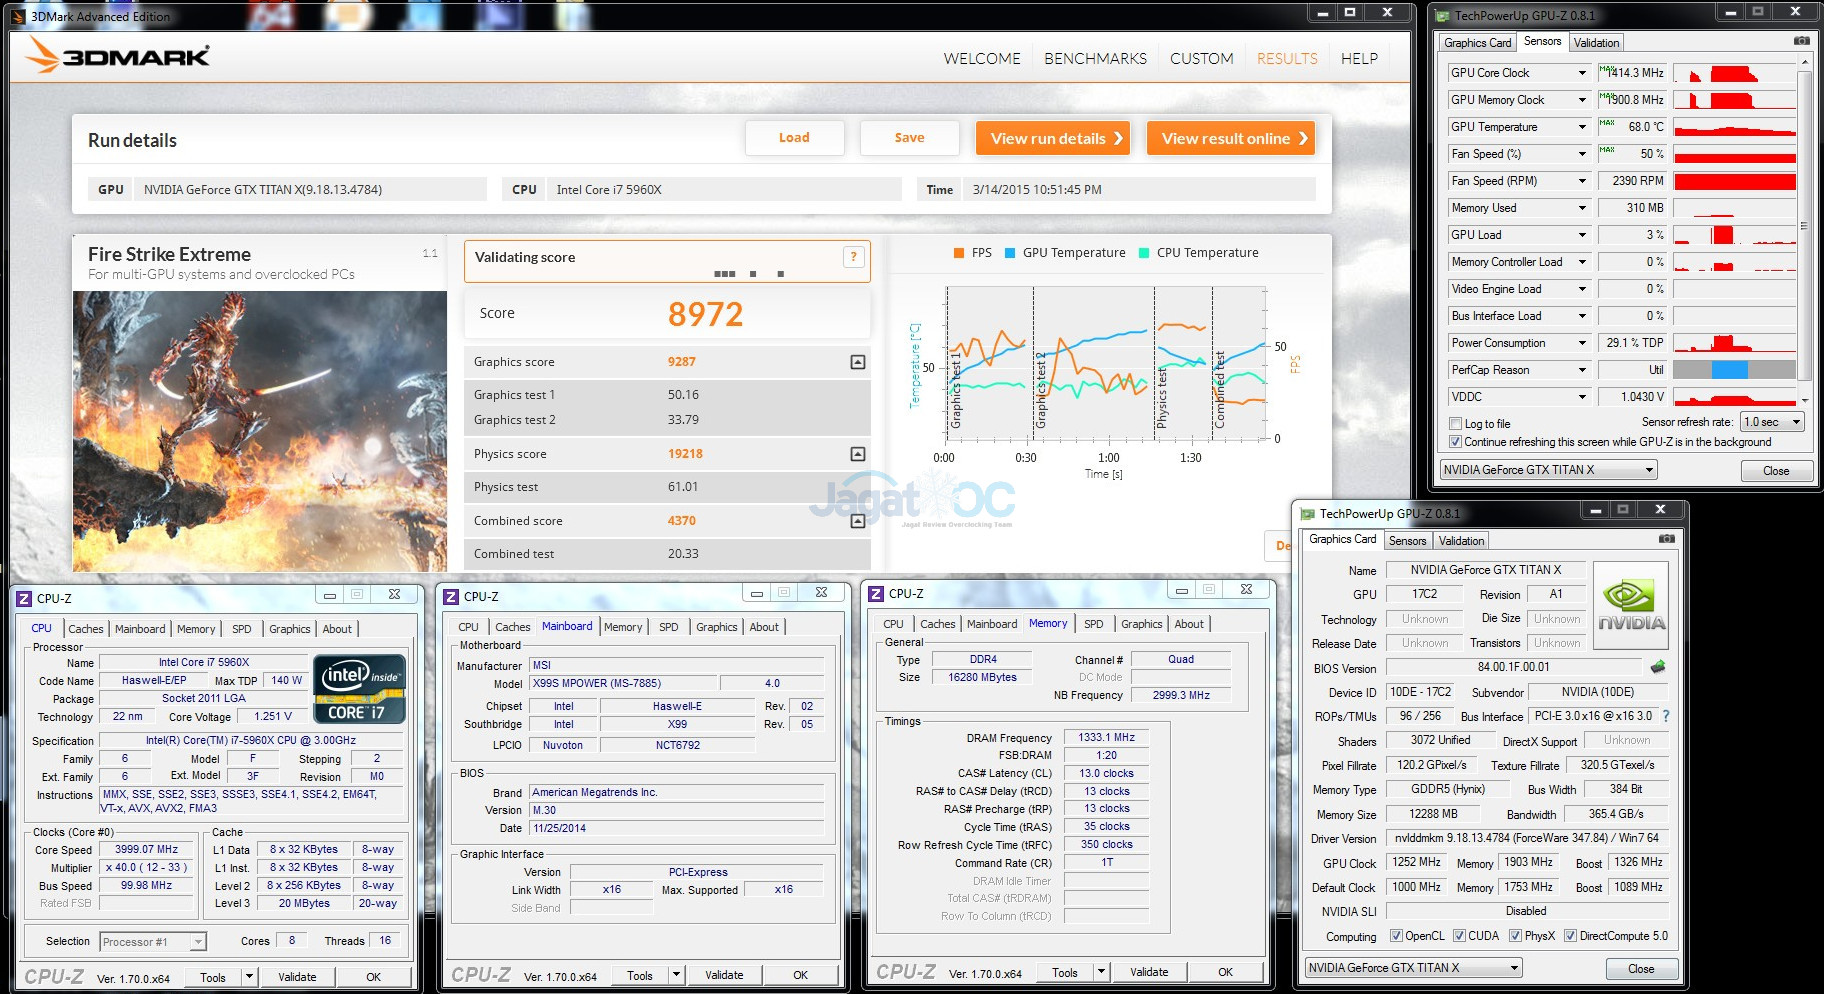The image size is (1824, 994).
Task: Click the Intel Core i7 badge in CPU-Z
Action: tap(359, 689)
